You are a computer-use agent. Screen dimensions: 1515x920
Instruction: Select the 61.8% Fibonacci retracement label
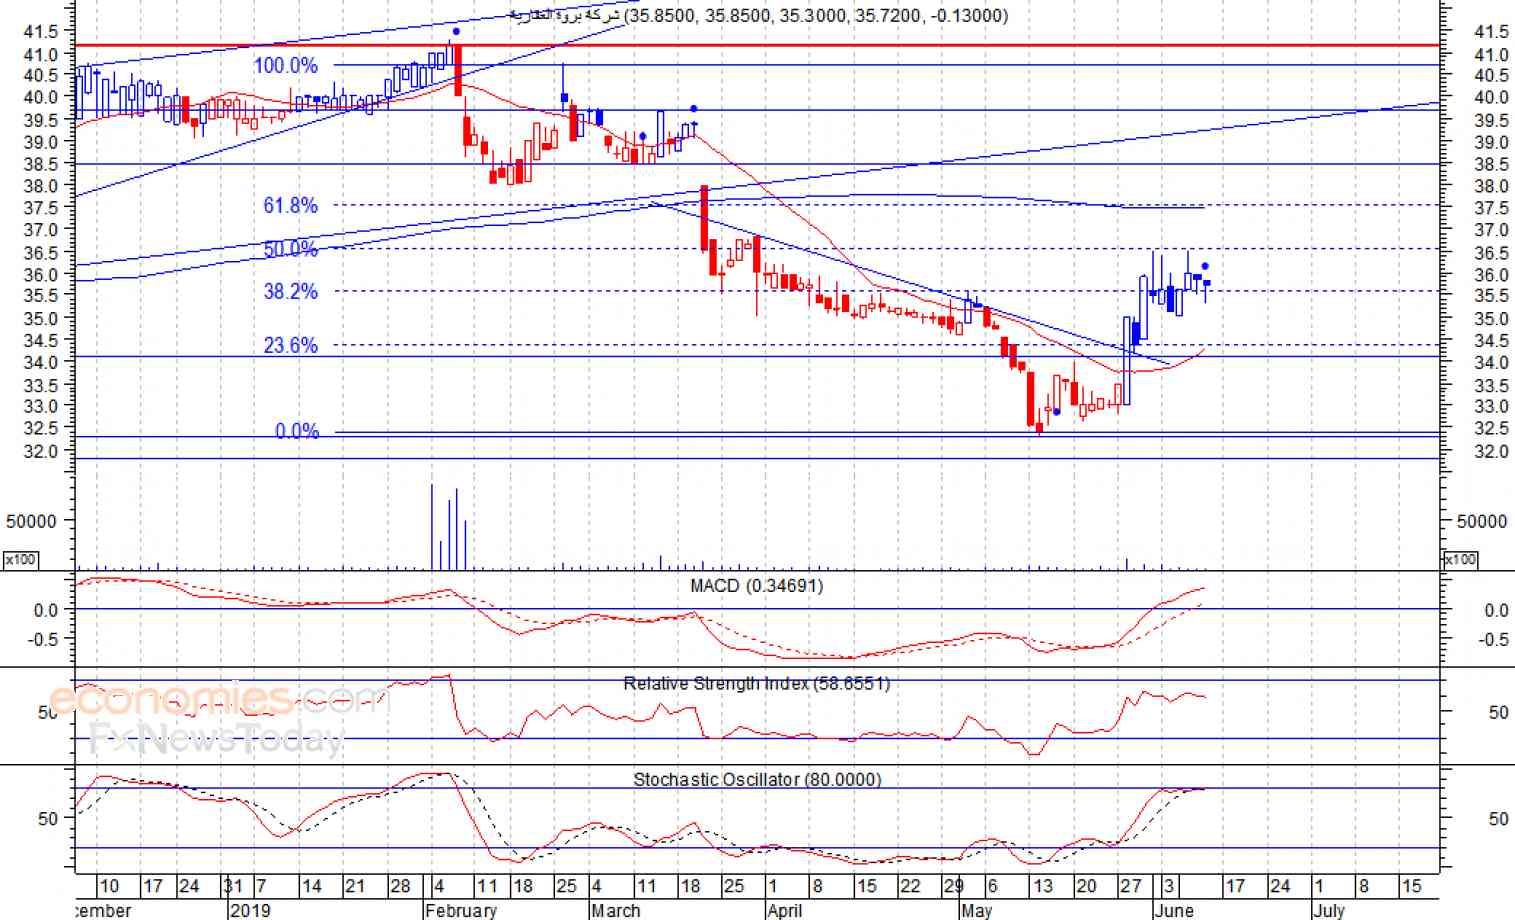point(290,205)
